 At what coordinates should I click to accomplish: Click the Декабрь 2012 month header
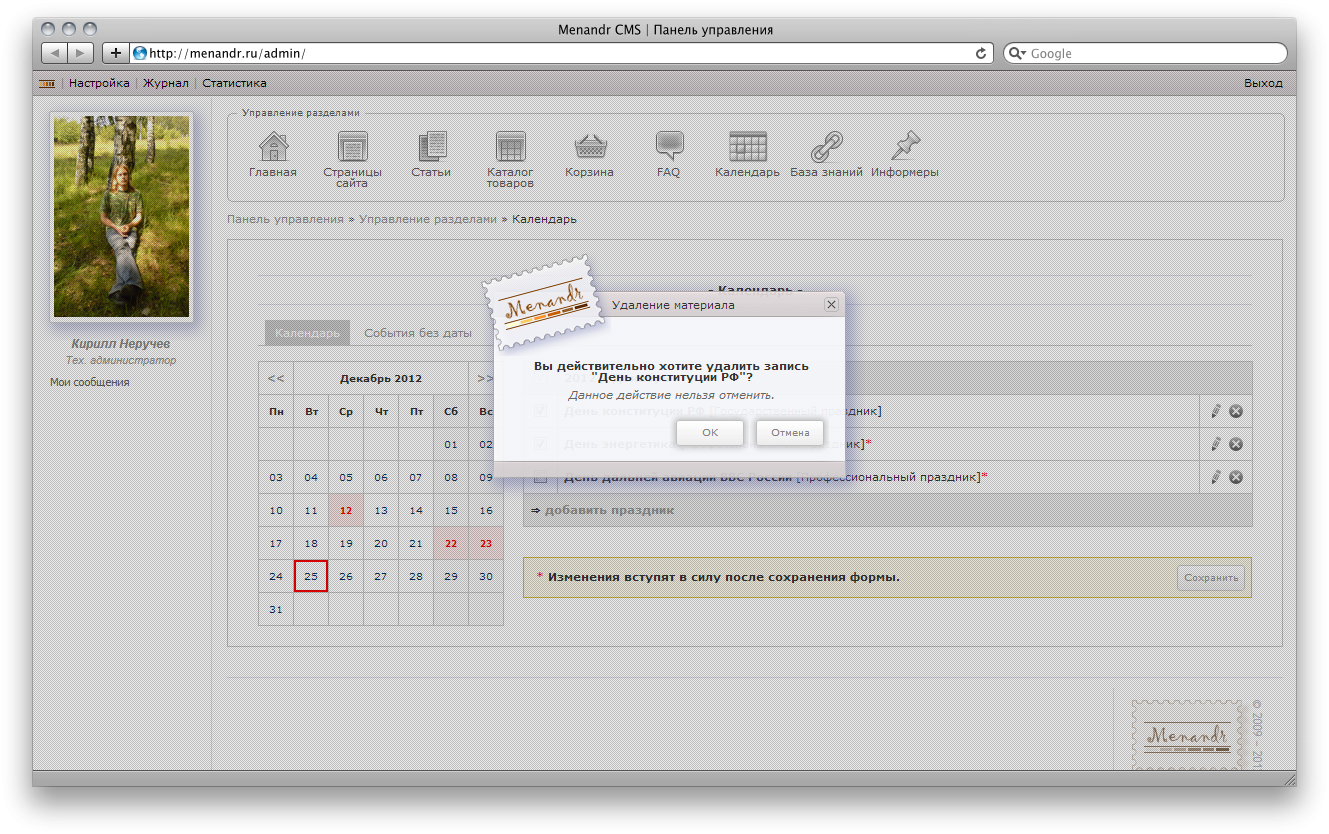pyautogui.click(x=381, y=379)
